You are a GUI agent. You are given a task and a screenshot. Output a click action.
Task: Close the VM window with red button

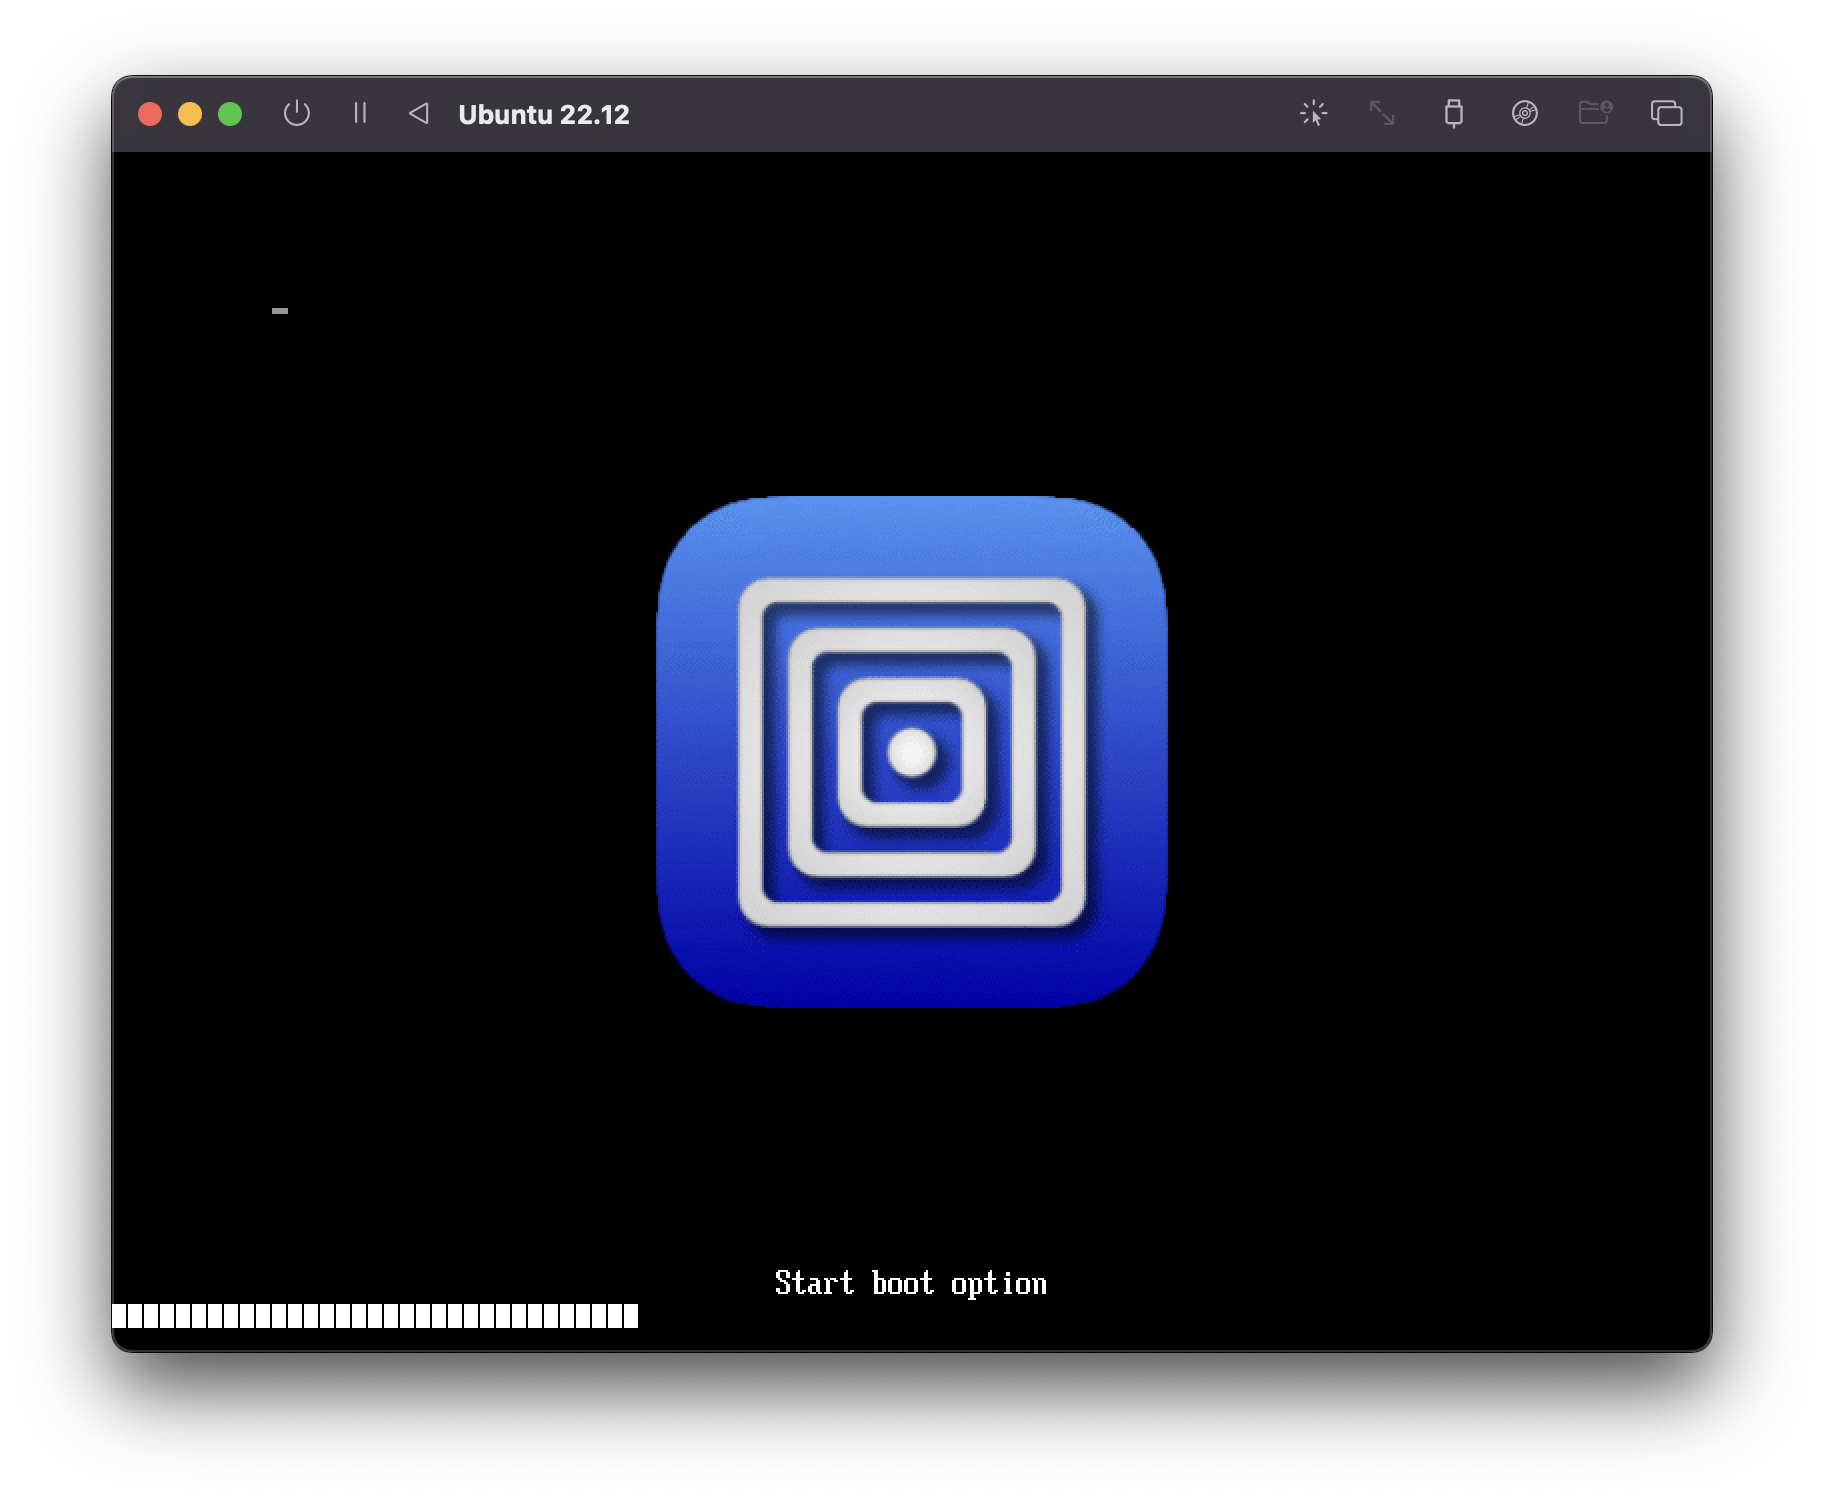pos(150,114)
